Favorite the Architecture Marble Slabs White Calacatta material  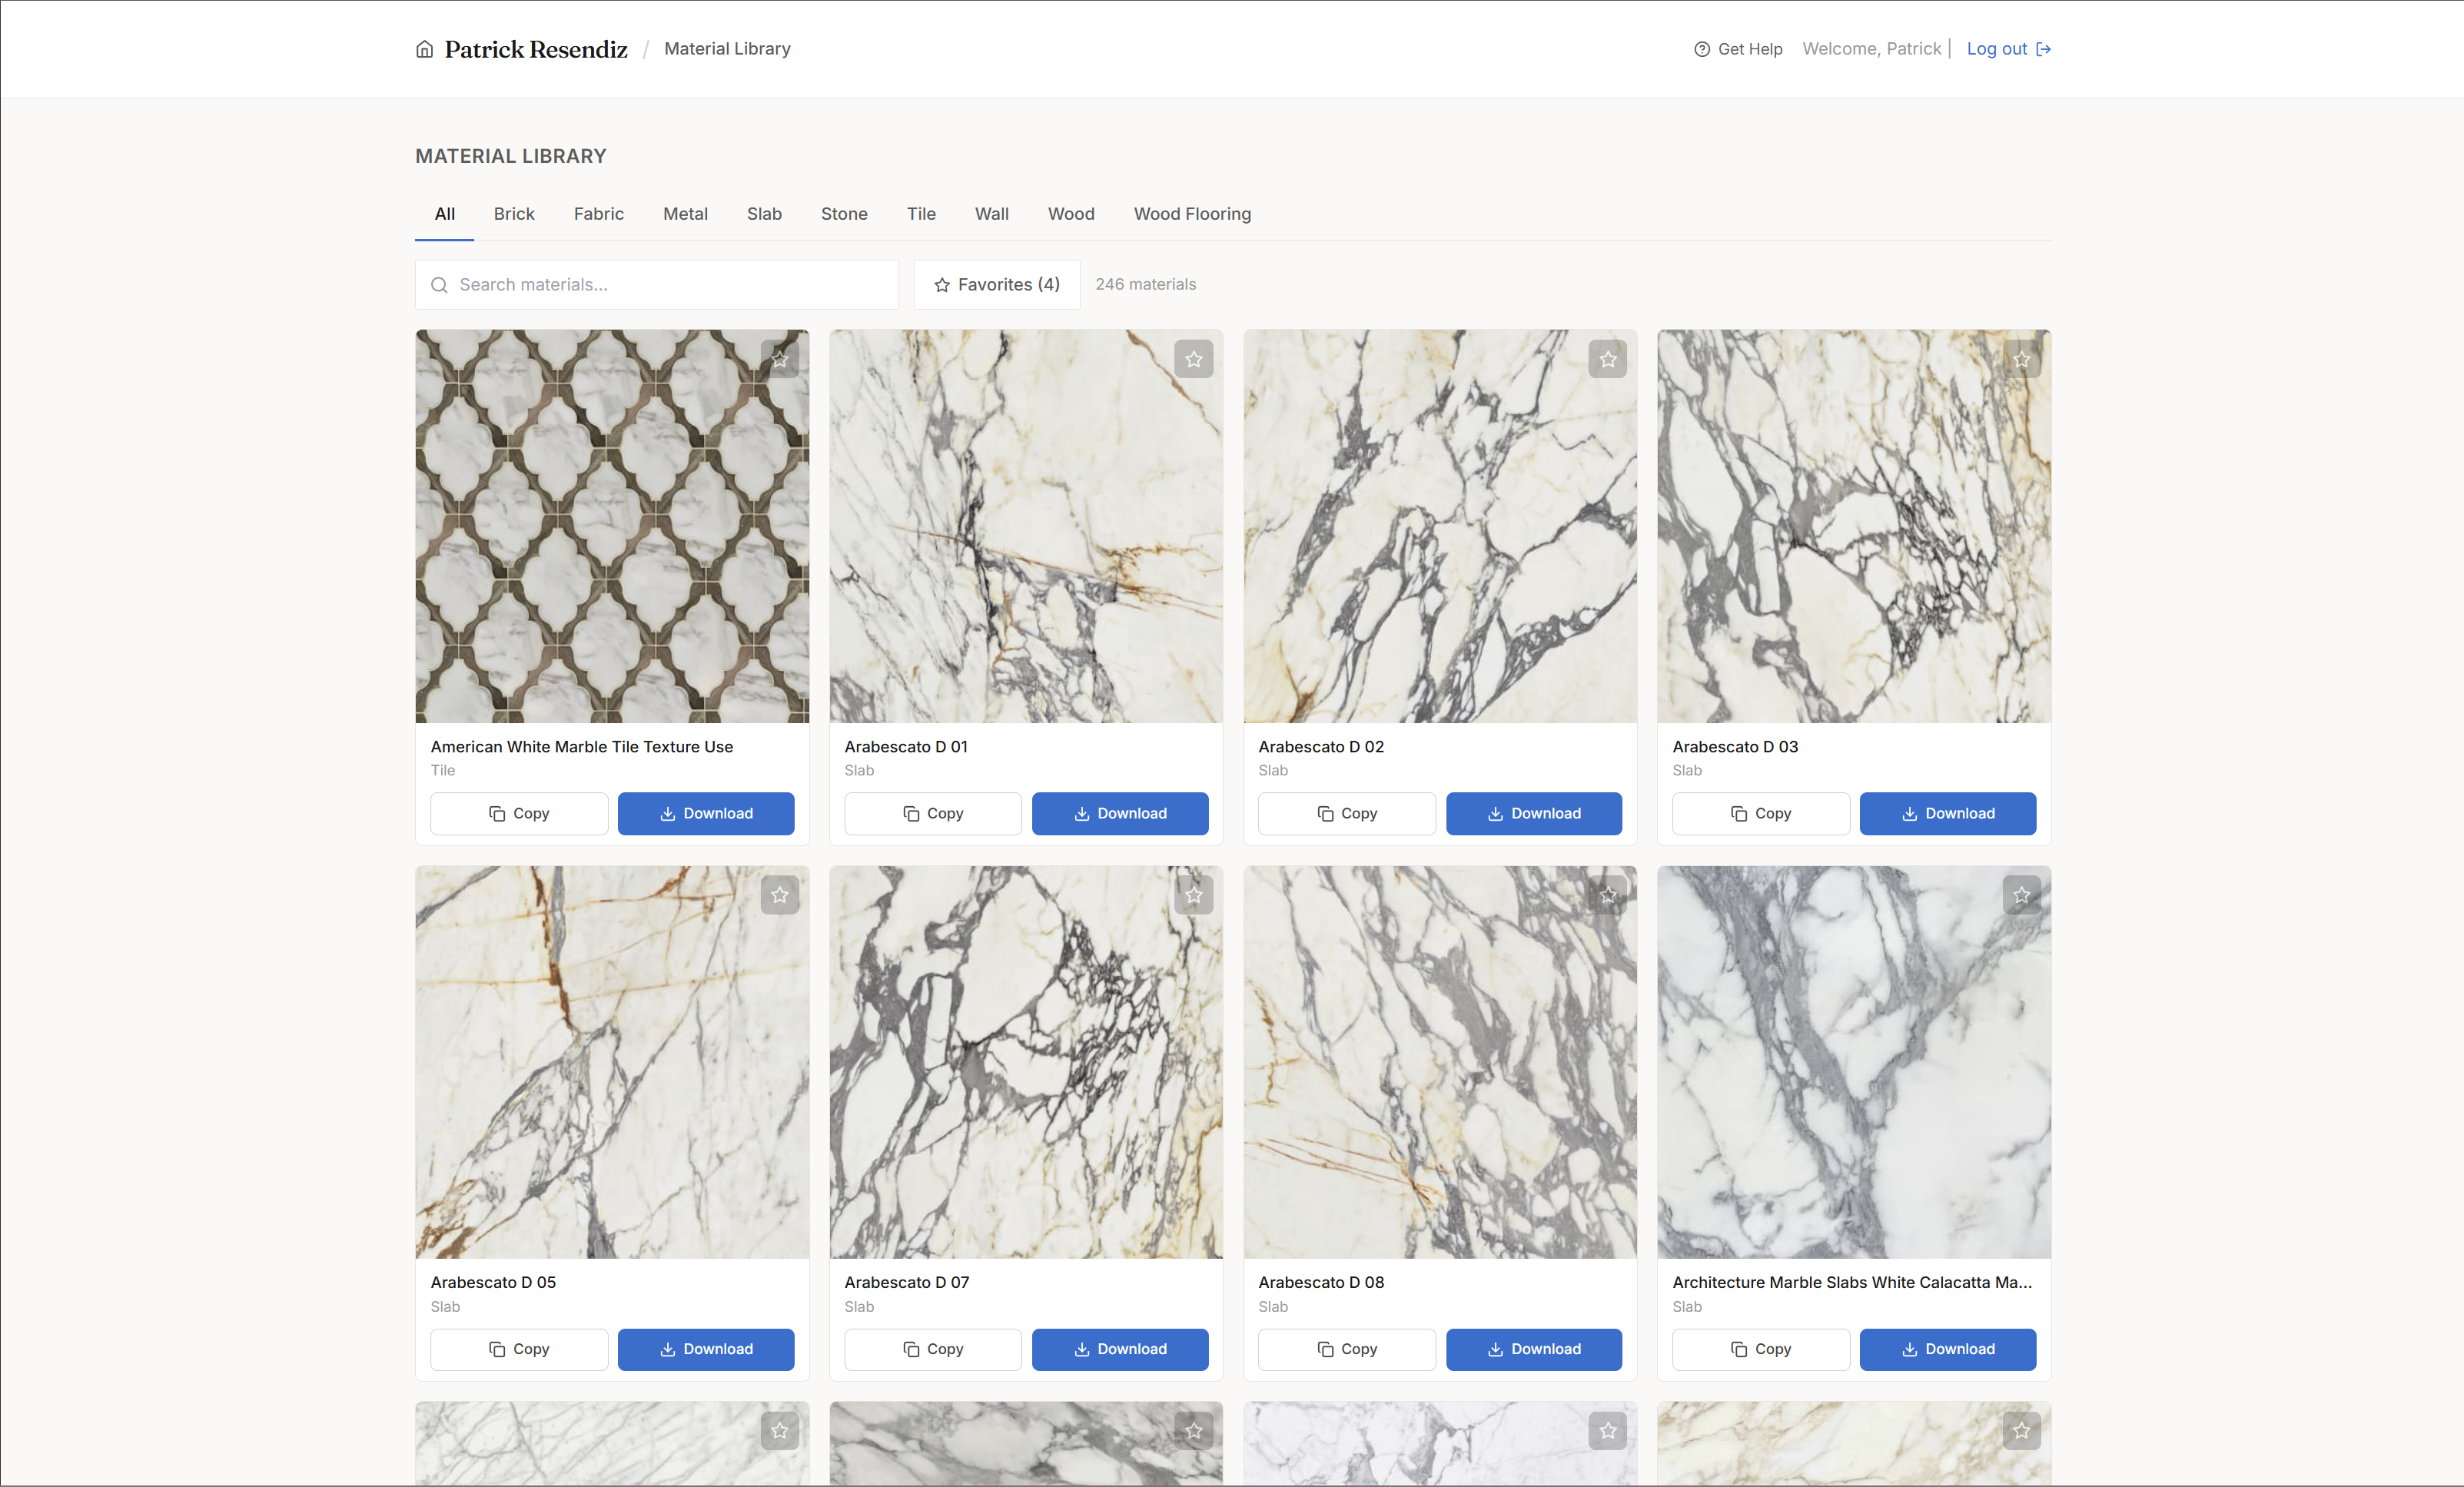tap(2022, 895)
